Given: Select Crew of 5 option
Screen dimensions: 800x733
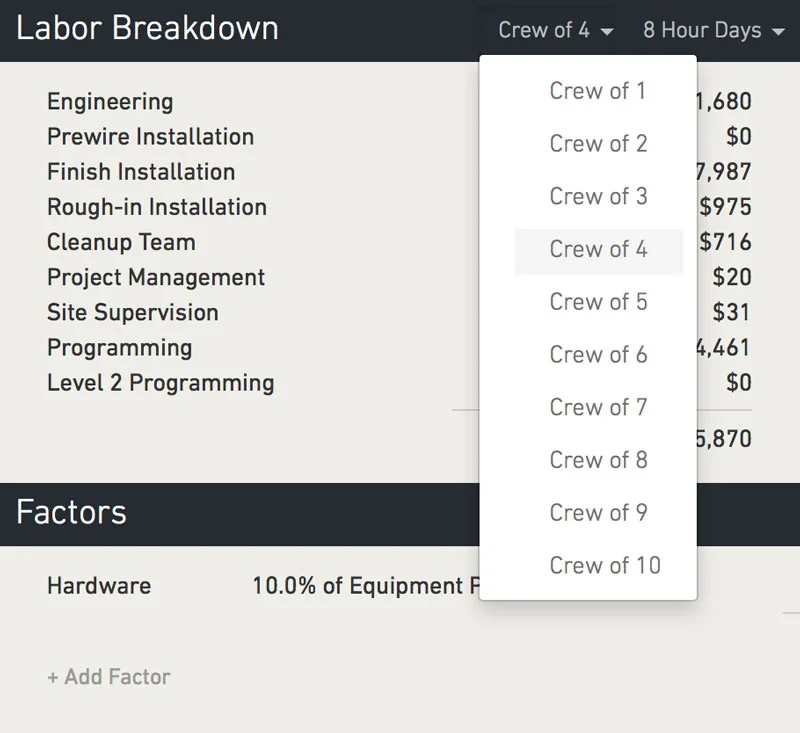Looking at the screenshot, I should [598, 302].
